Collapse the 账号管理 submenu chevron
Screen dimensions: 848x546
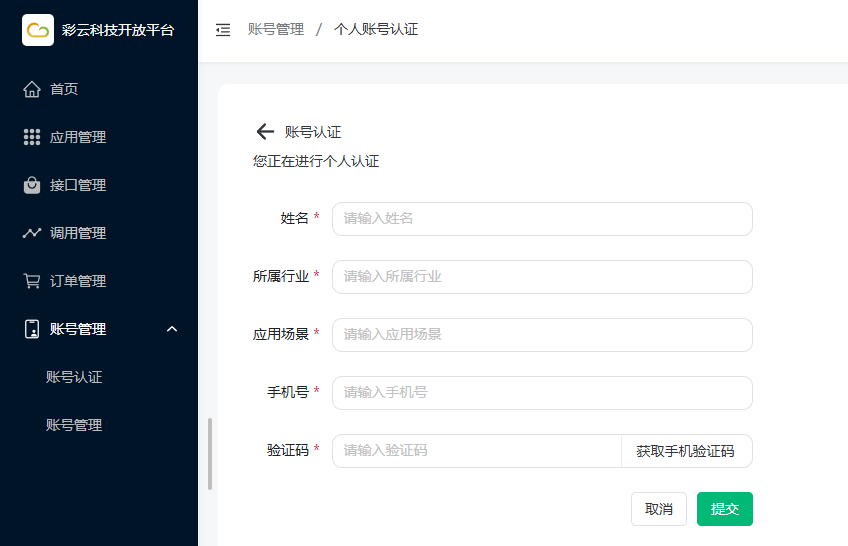pos(172,329)
